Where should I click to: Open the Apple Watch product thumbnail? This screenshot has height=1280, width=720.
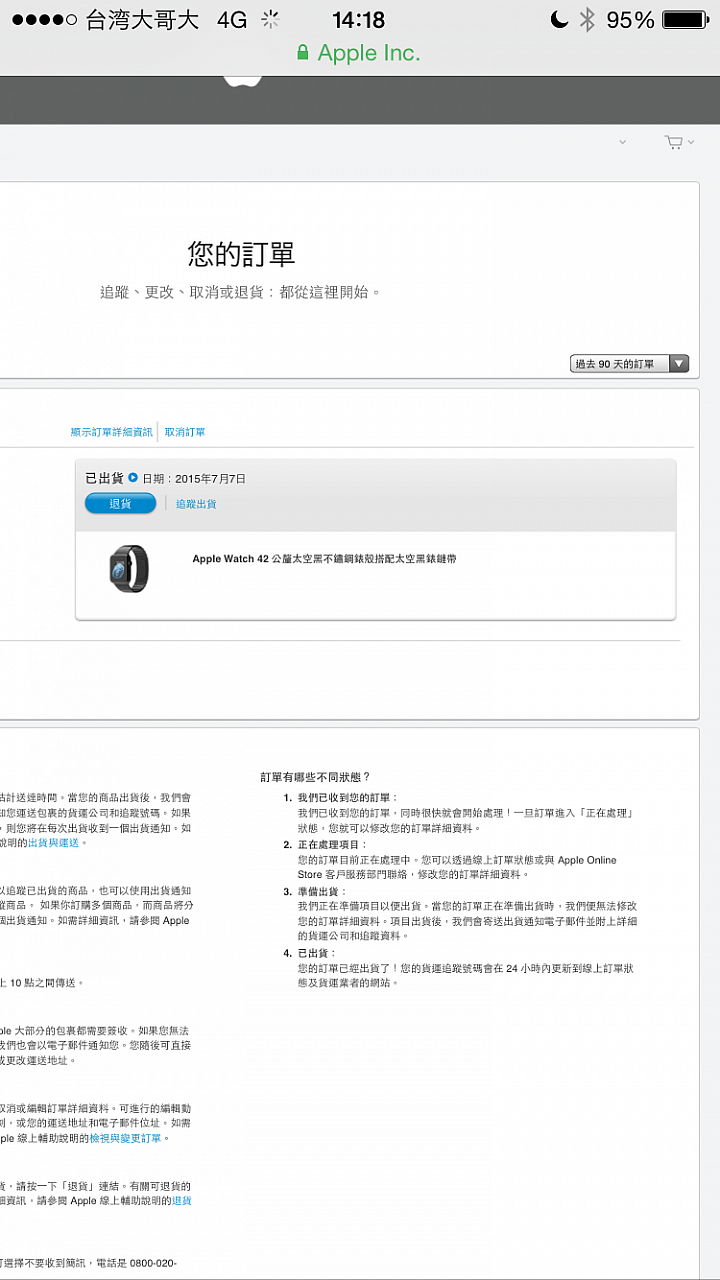pyautogui.click(x=128, y=569)
